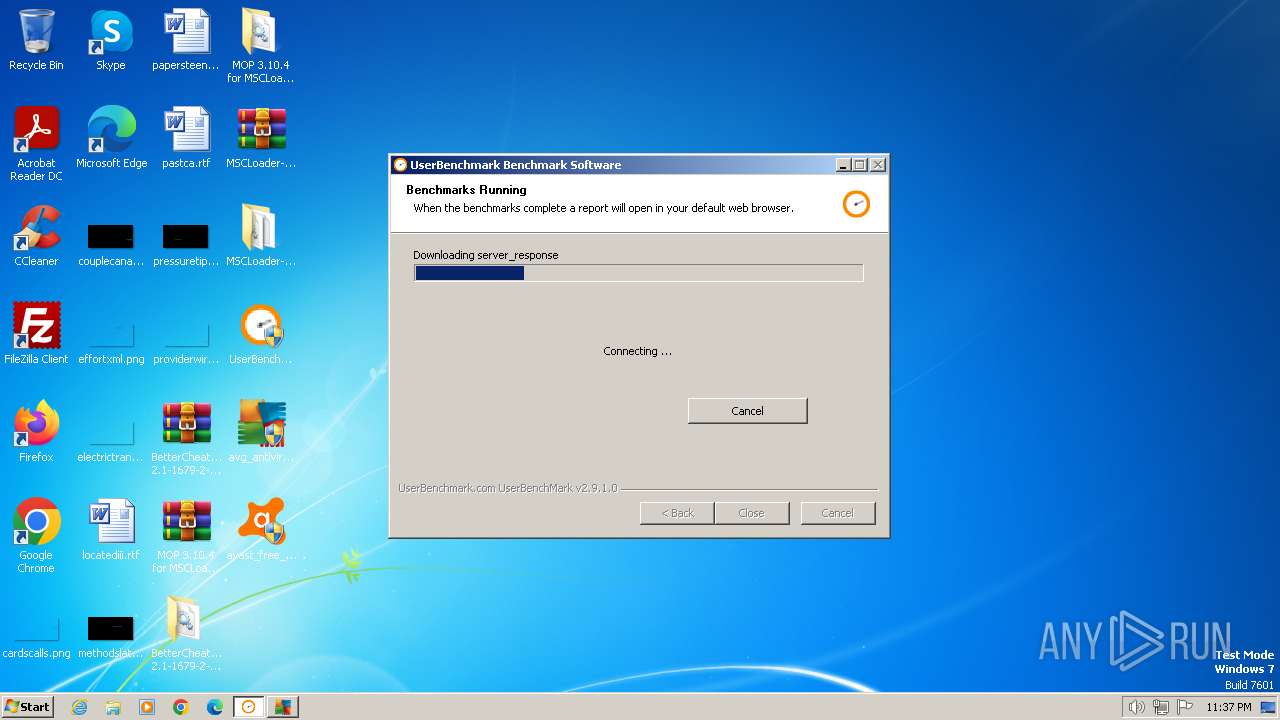Switch to UserBenchmark taskbar button
Screen dimensions: 1280x720
tap(249, 707)
